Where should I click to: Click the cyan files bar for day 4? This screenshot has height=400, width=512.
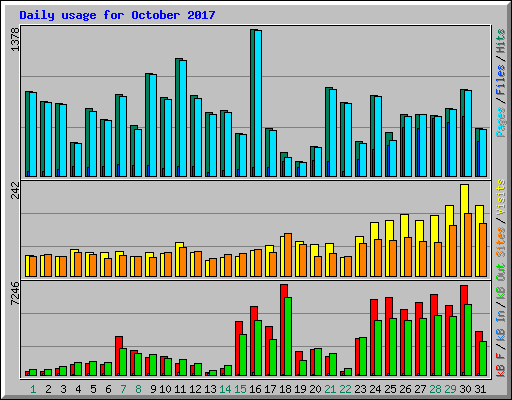[78, 160]
